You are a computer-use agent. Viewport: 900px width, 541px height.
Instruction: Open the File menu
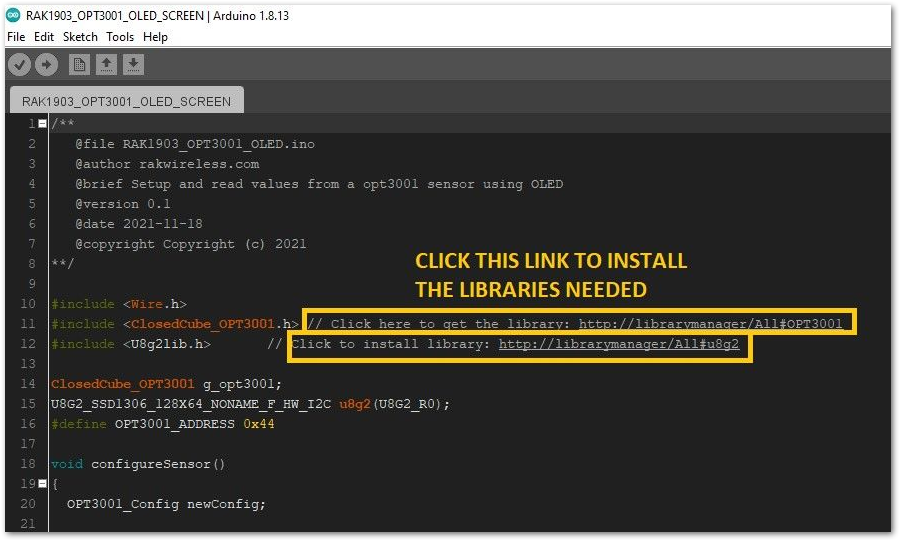click(x=16, y=37)
